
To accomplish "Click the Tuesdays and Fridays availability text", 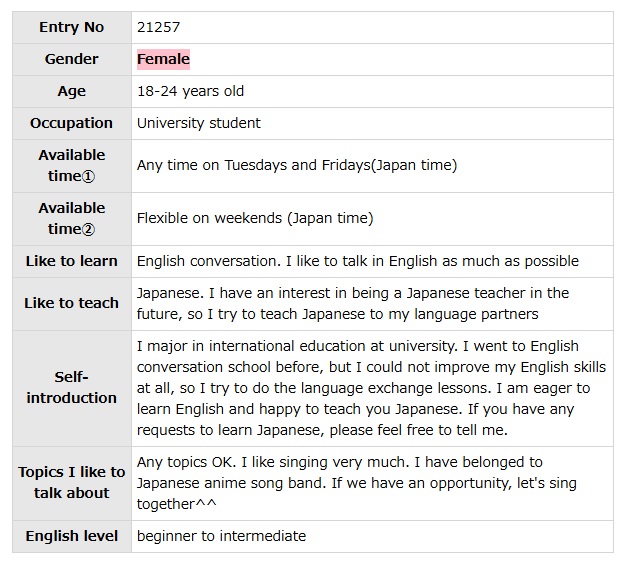I will click(296, 165).
